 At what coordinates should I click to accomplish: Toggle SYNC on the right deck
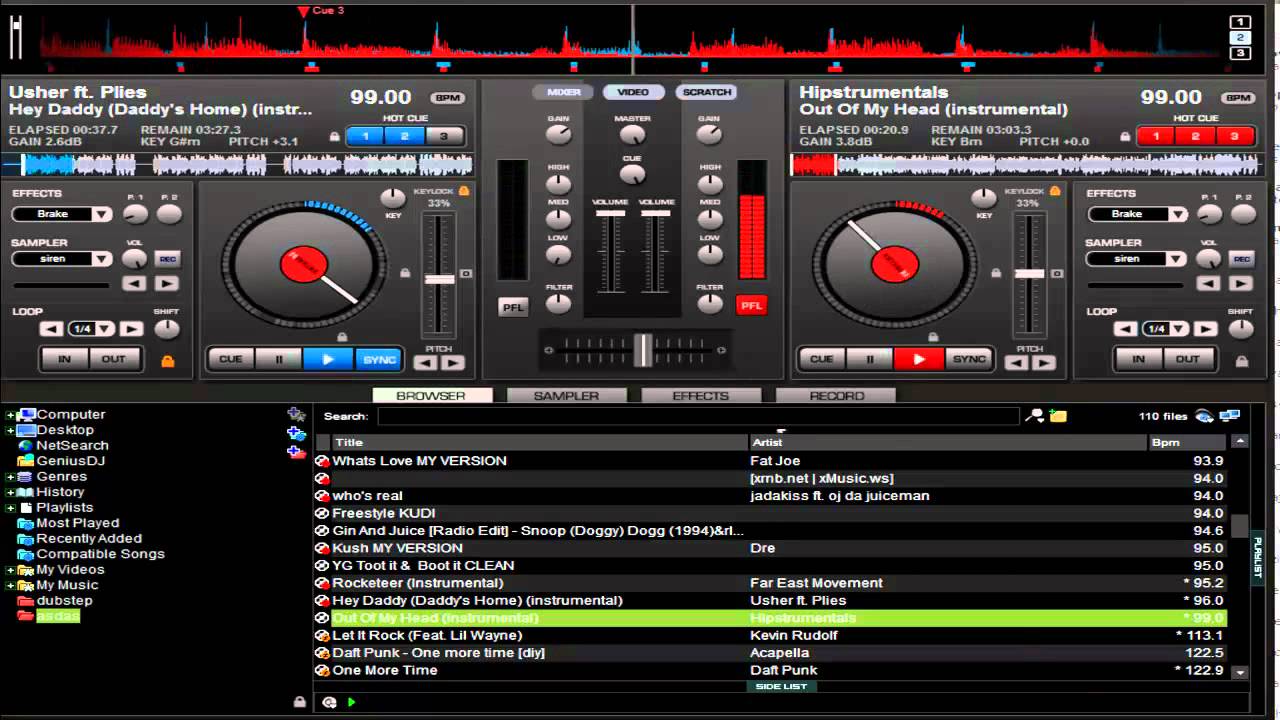(x=969, y=359)
